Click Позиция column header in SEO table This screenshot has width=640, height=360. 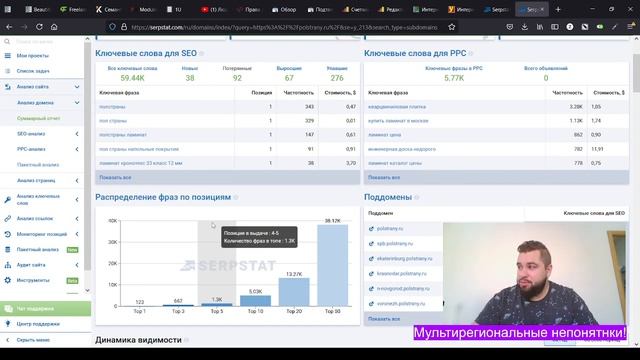coord(262,93)
